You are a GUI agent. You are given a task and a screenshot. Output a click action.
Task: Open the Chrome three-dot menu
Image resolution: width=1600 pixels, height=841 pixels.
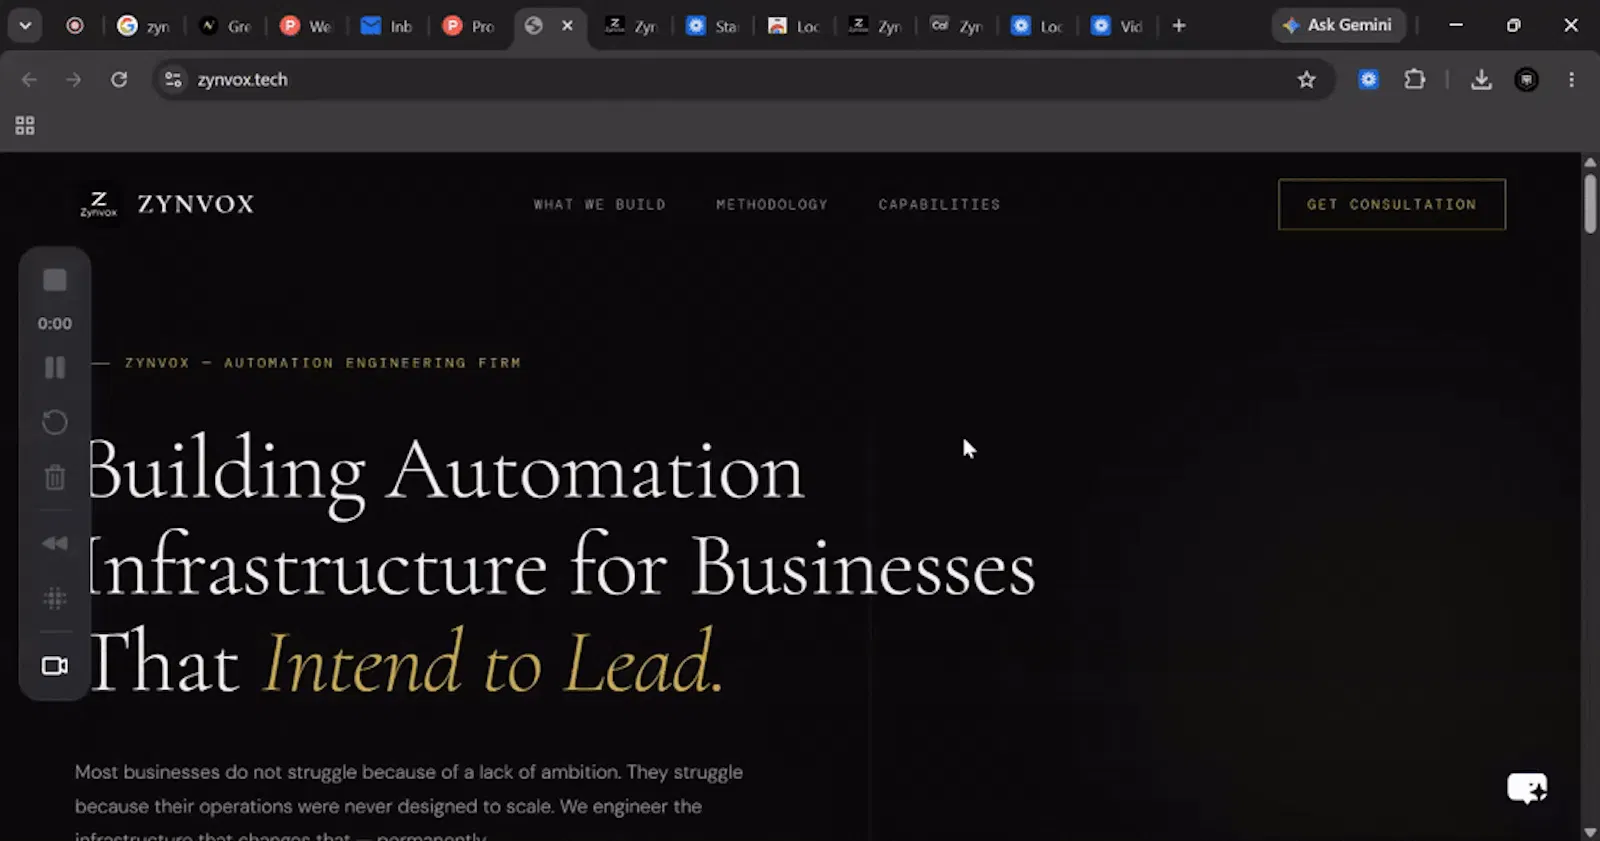[1571, 80]
